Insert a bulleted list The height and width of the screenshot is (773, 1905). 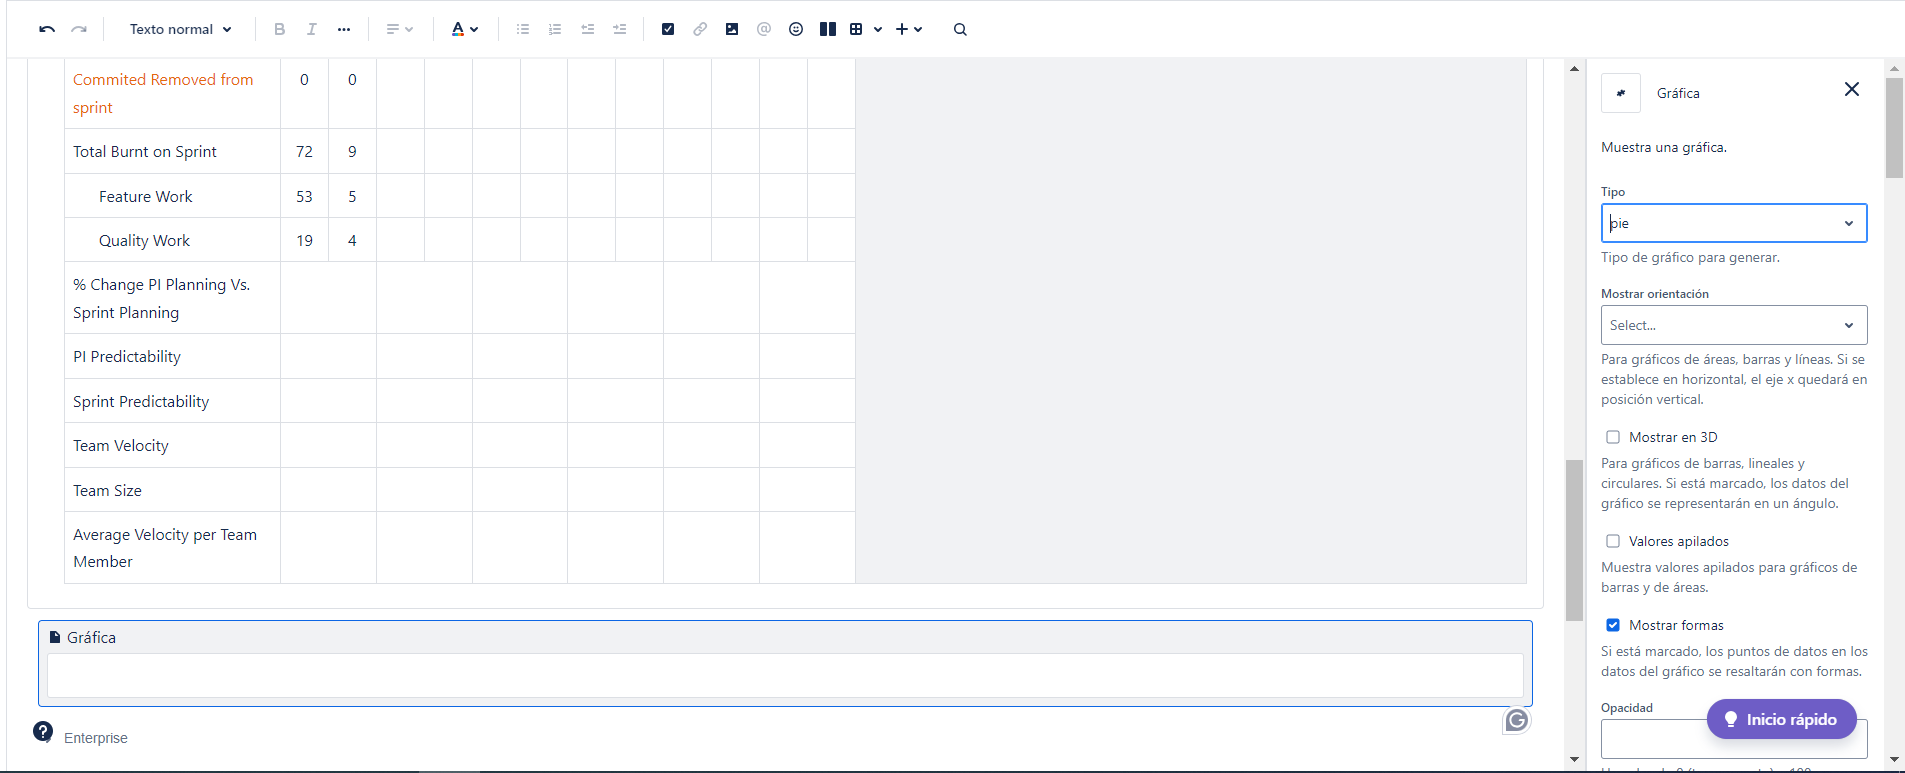tap(523, 29)
